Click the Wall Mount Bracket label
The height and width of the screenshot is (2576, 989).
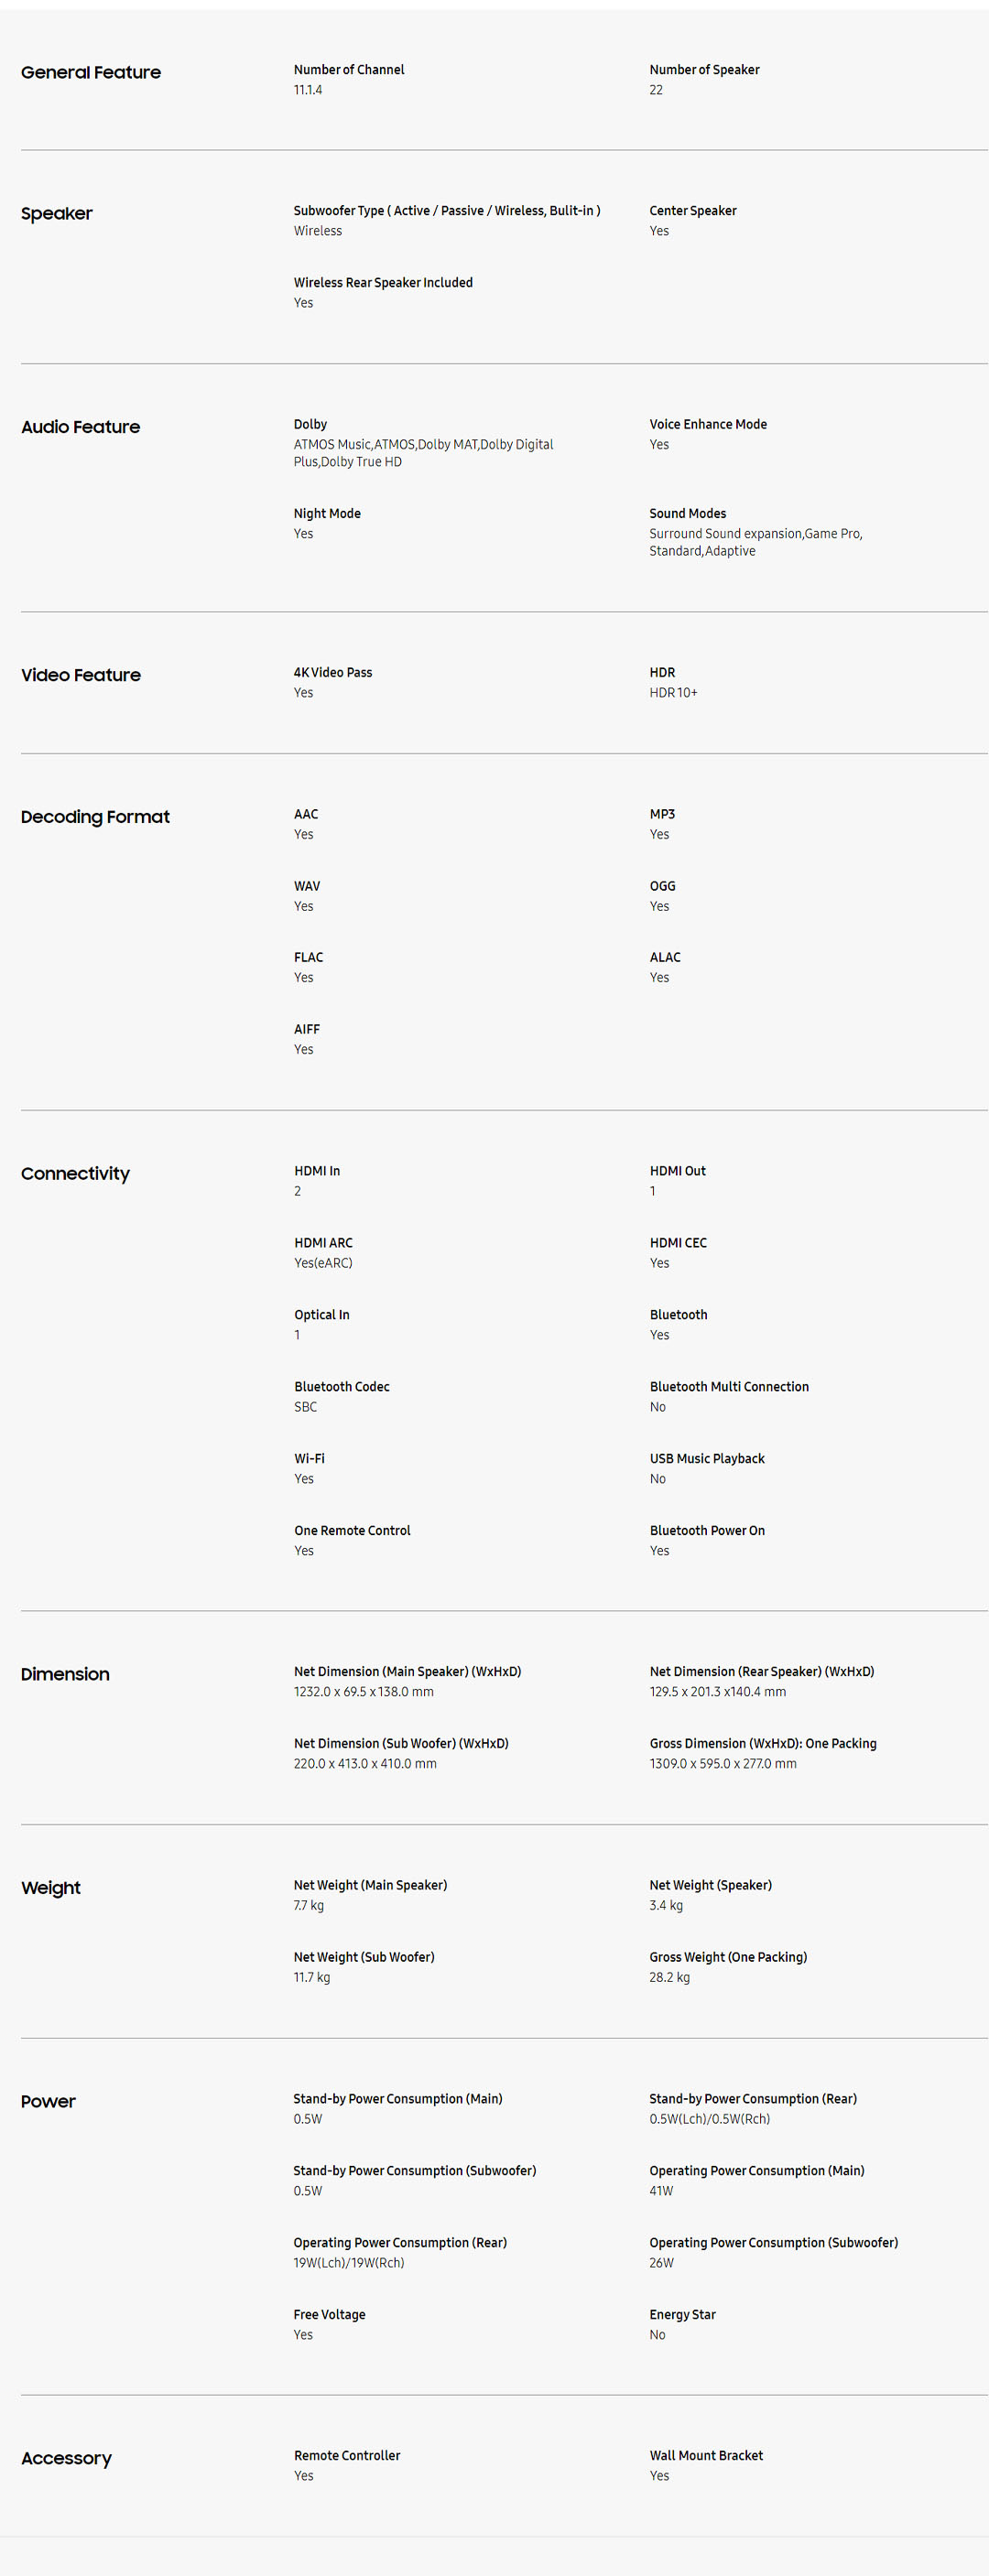tap(706, 2455)
